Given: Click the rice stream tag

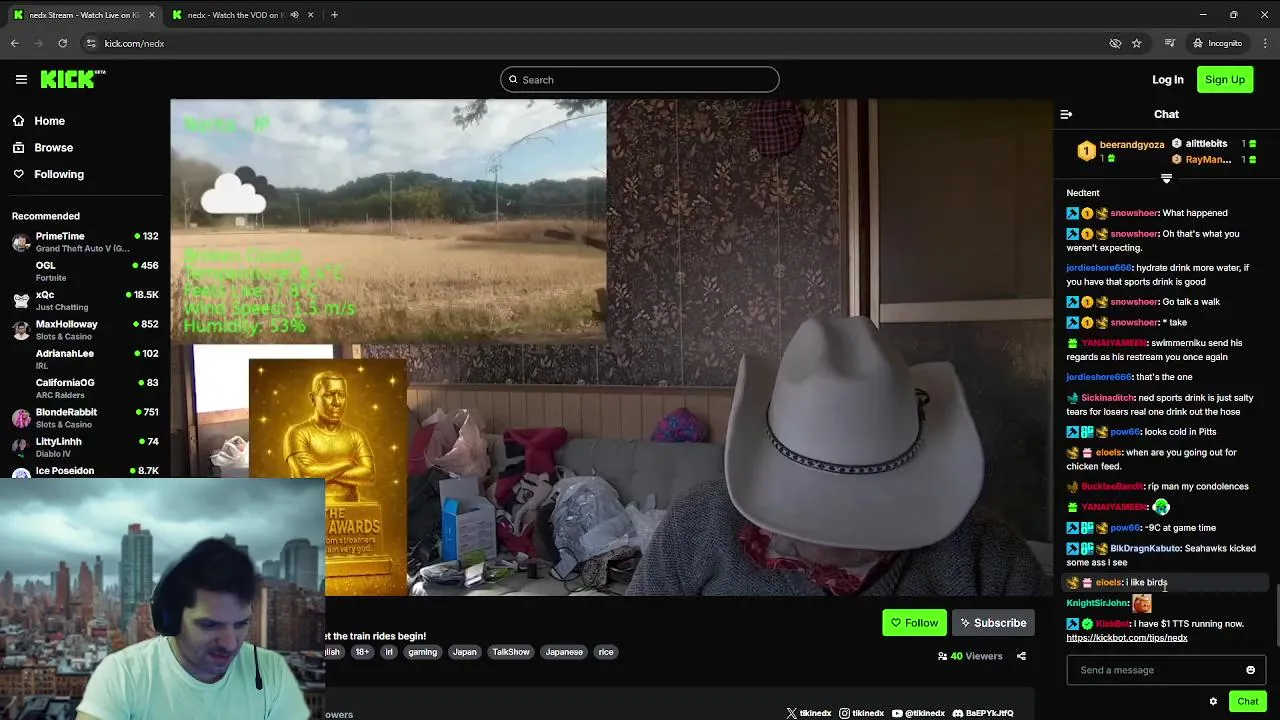Looking at the screenshot, I should (x=605, y=652).
